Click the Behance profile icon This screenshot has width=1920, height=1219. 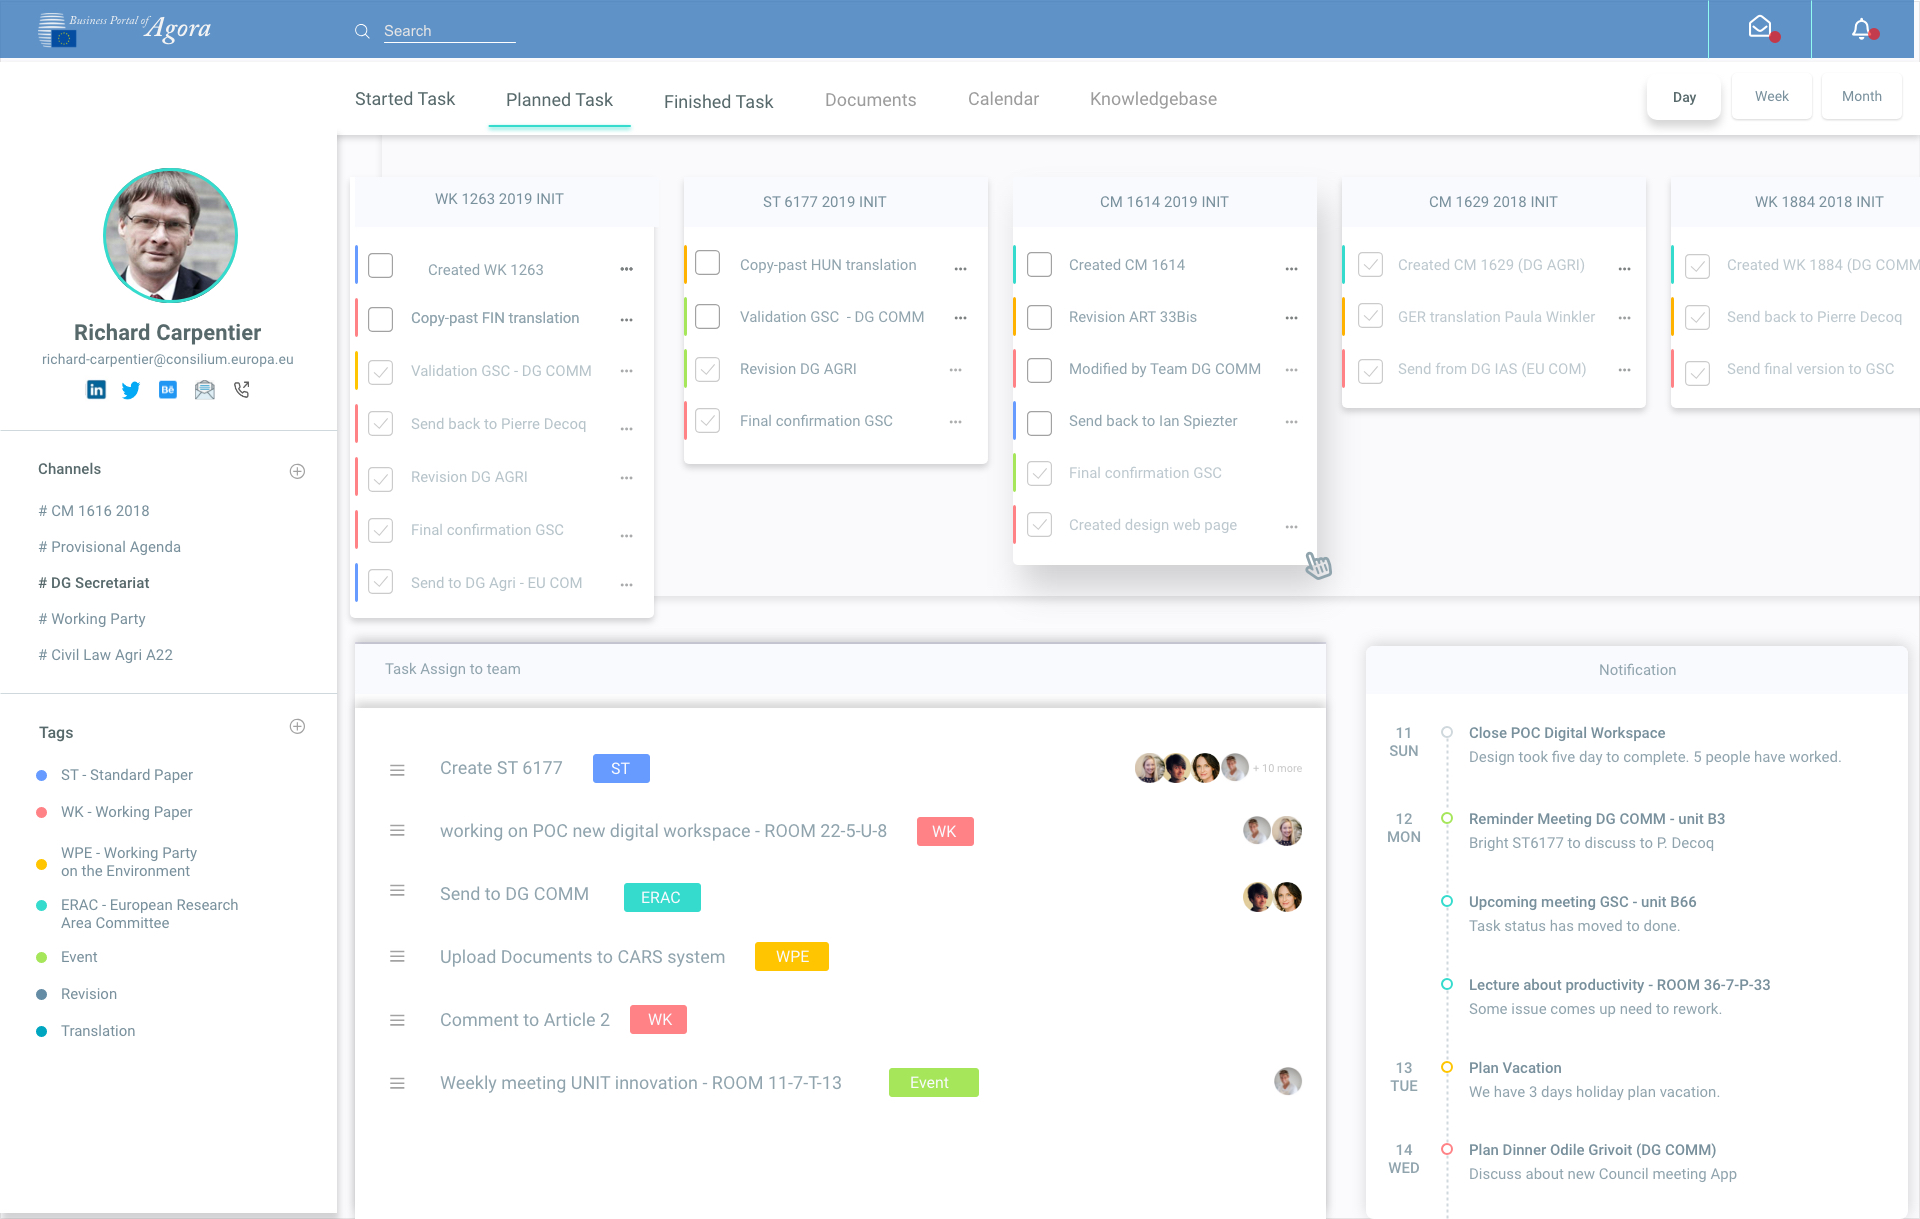168,390
